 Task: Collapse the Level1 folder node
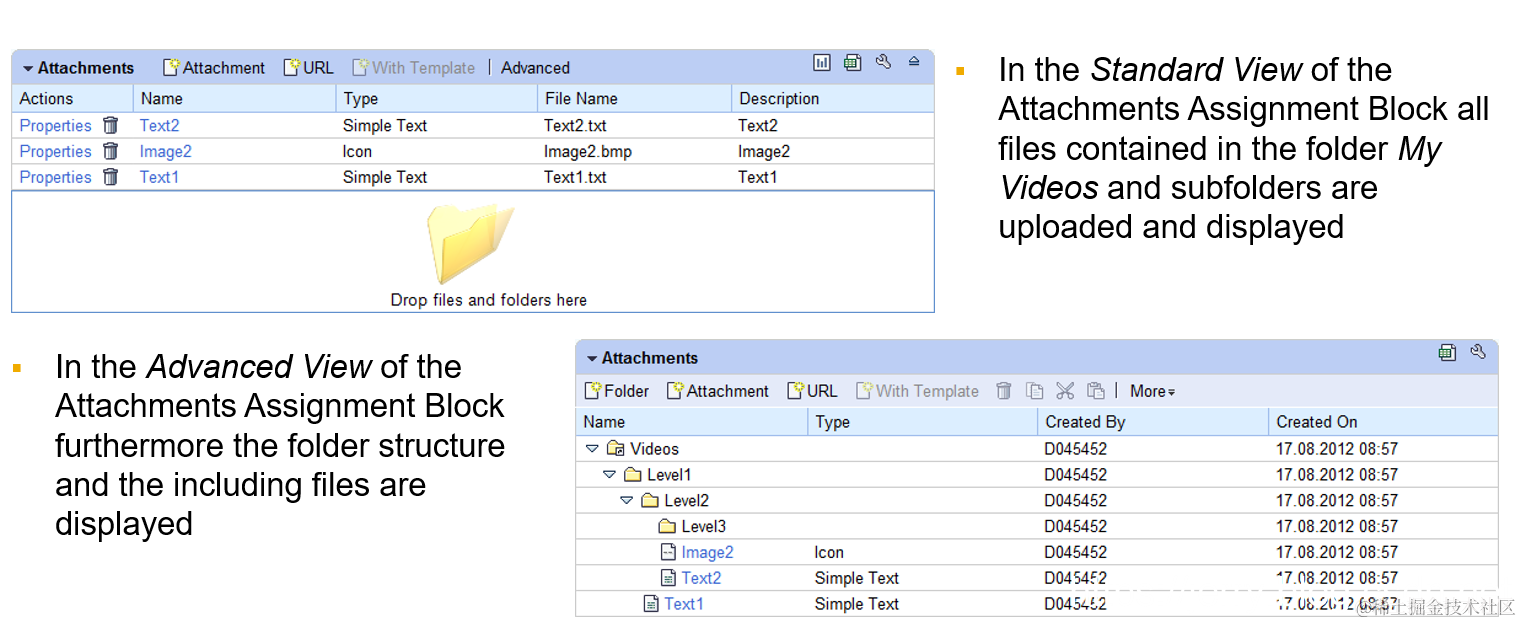tap(609, 475)
